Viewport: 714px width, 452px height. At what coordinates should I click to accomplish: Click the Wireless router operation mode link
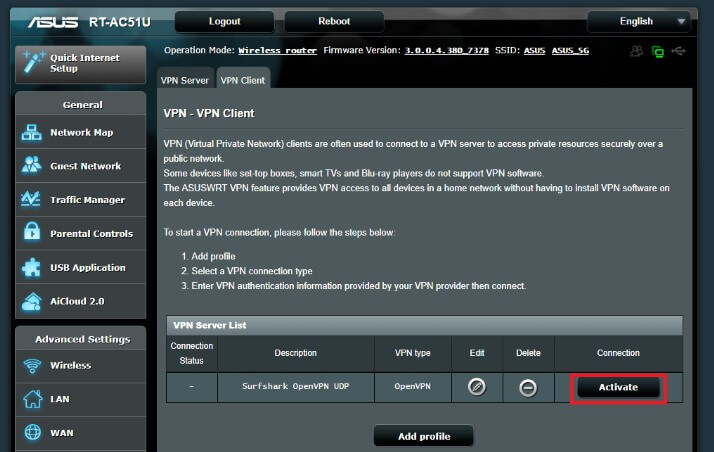pos(277,50)
